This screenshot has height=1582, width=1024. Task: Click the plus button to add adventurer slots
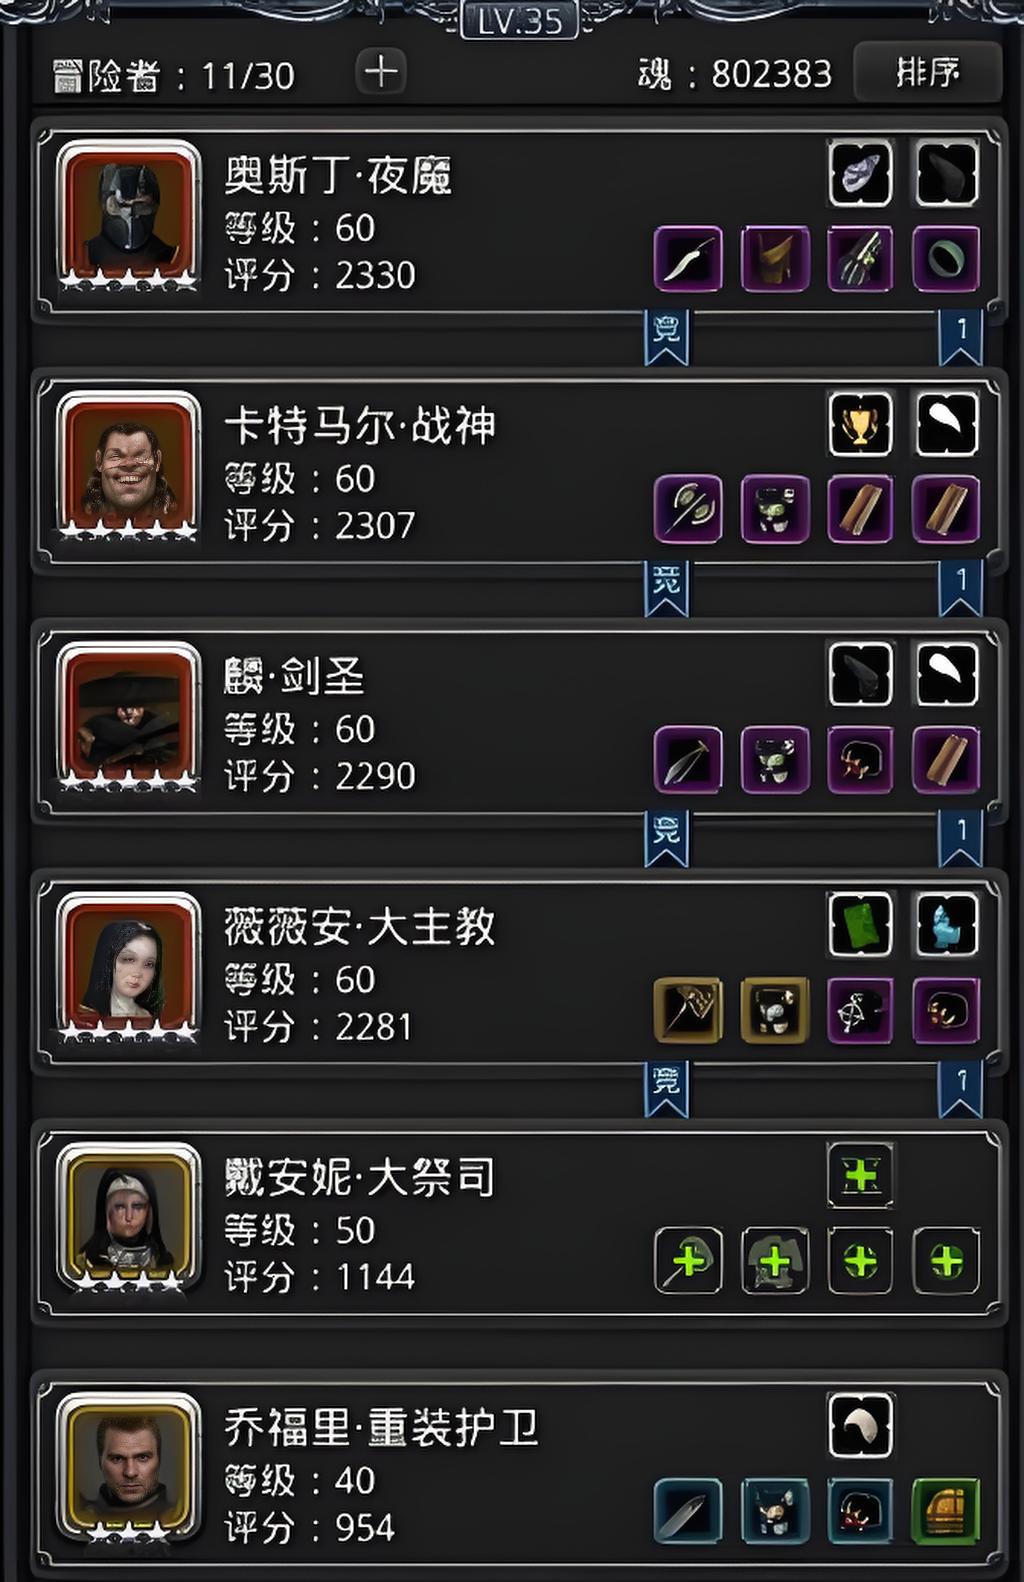click(x=381, y=73)
